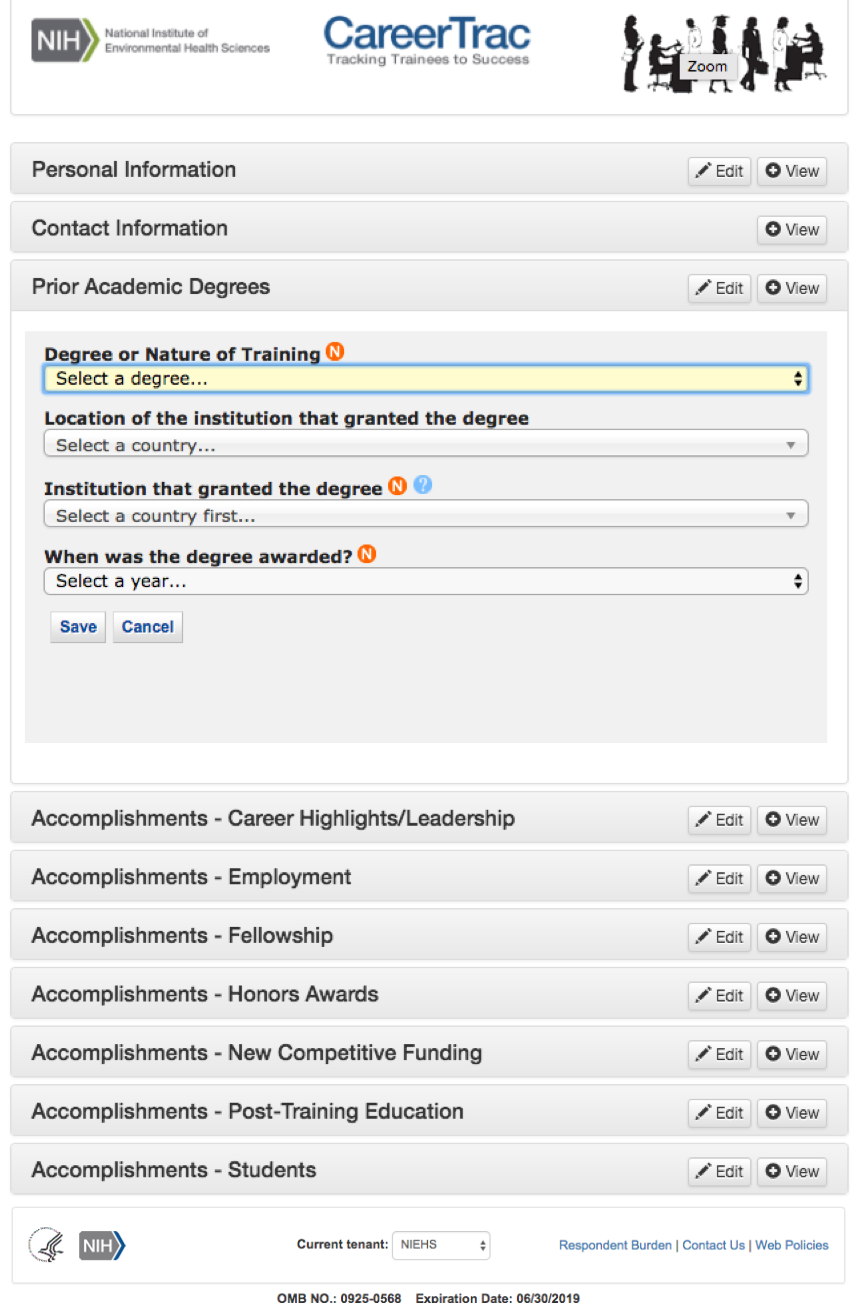Open the Select a degree dropdown
Viewport: 857px width, 1304px height.
(x=426, y=379)
